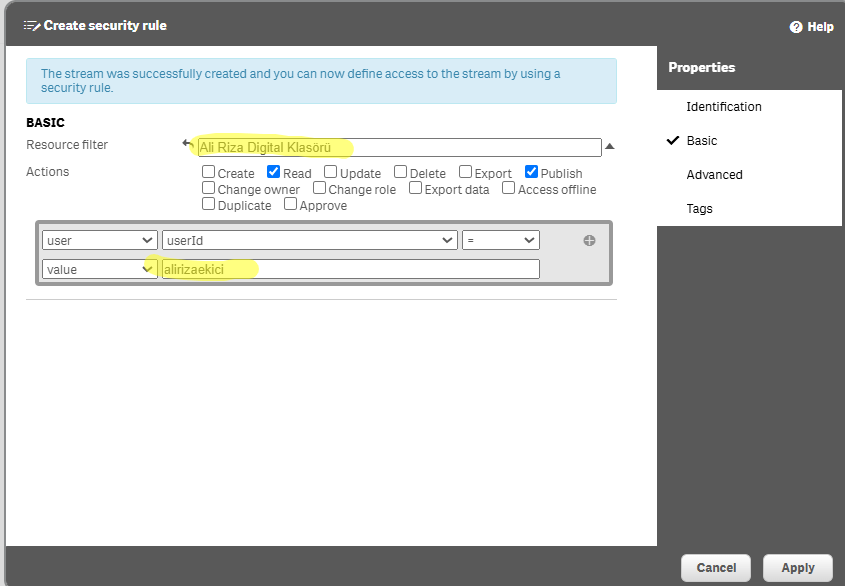Select Identification in the Properties panel
Screen dimensions: 845x586
(x=723, y=107)
